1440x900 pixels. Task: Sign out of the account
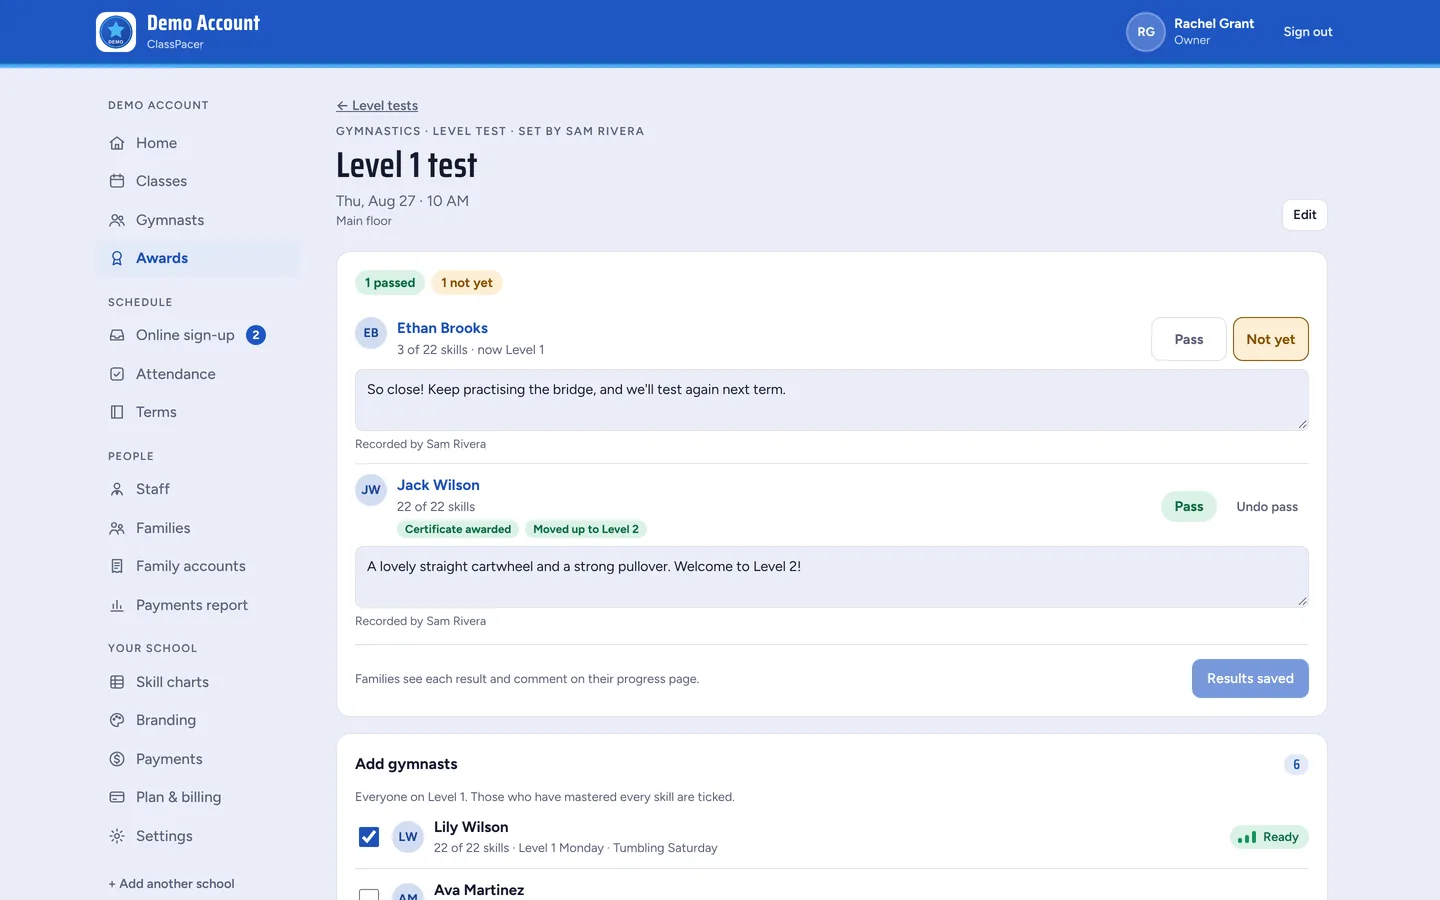[x=1308, y=32]
